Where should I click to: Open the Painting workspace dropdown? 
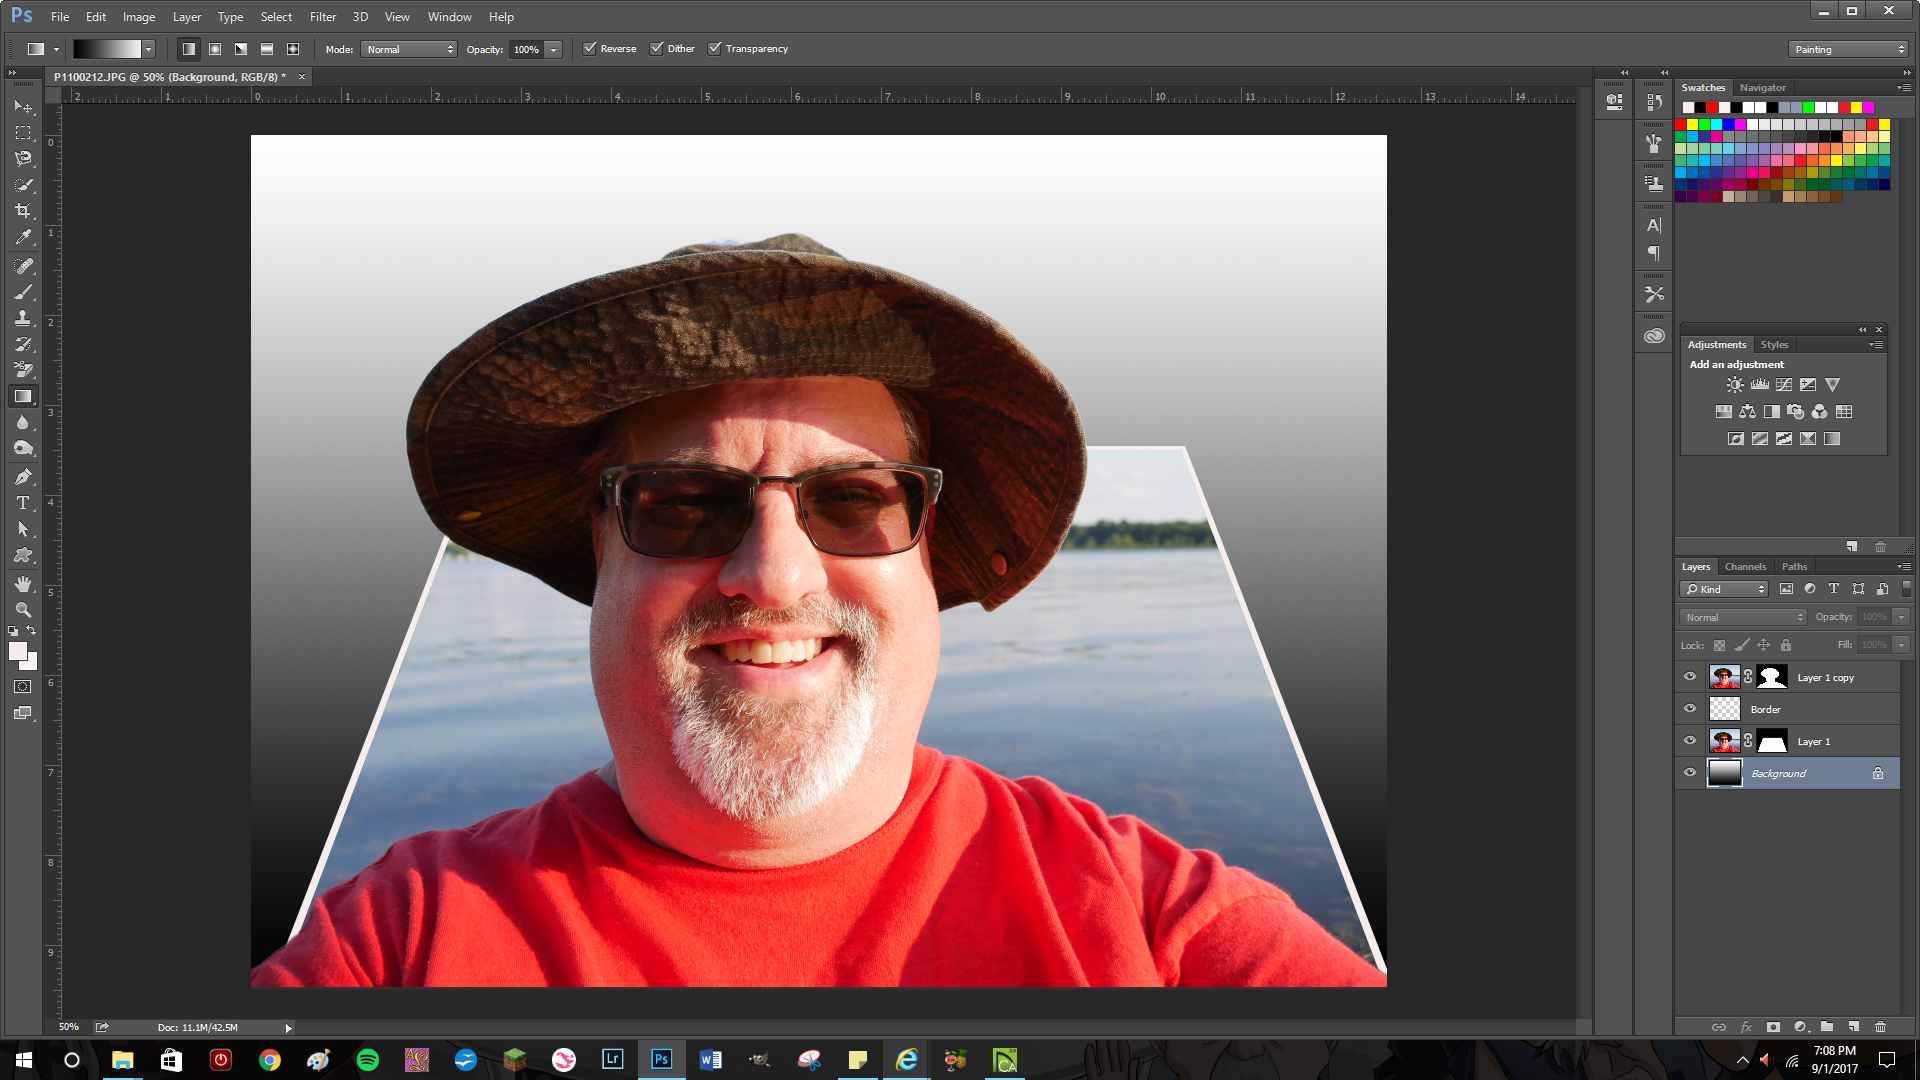coord(1849,49)
